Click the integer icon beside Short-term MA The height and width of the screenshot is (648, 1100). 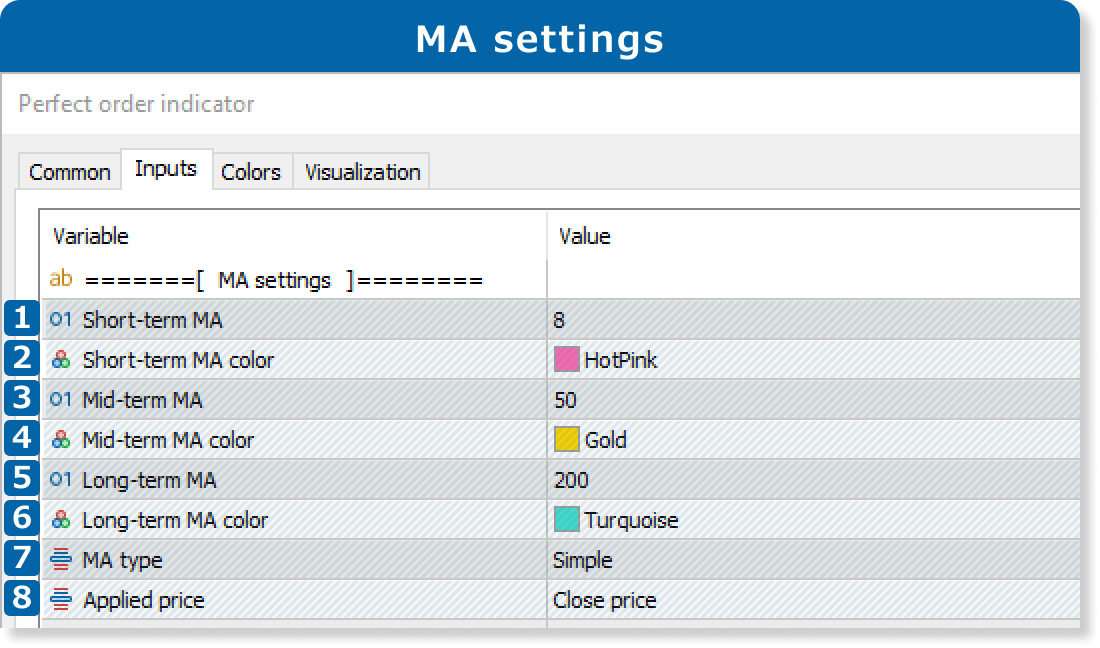click(61, 320)
